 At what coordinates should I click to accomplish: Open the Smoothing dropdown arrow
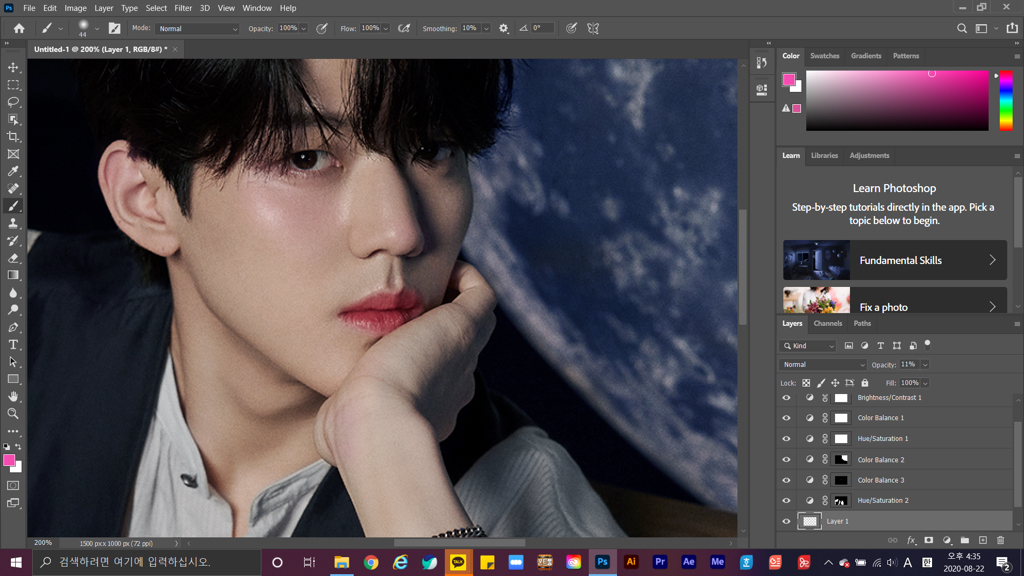point(486,29)
